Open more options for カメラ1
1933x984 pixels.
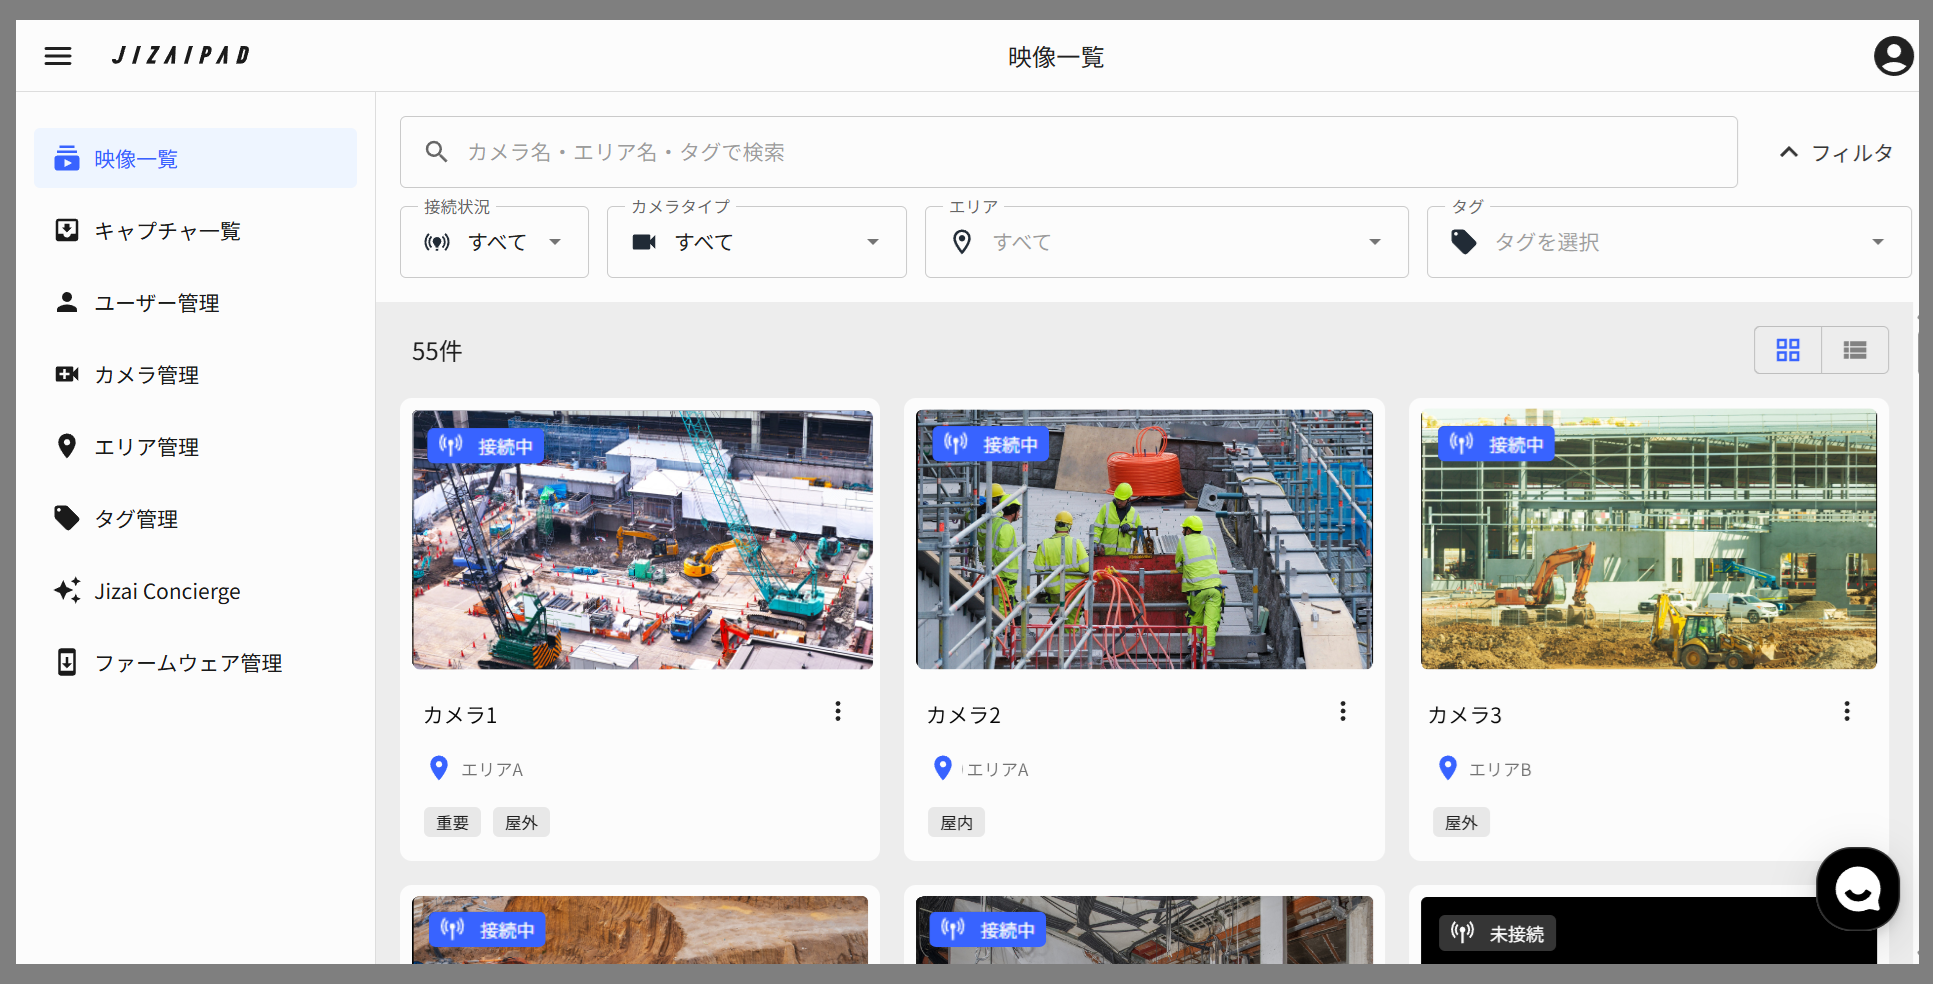(x=838, y=711)
